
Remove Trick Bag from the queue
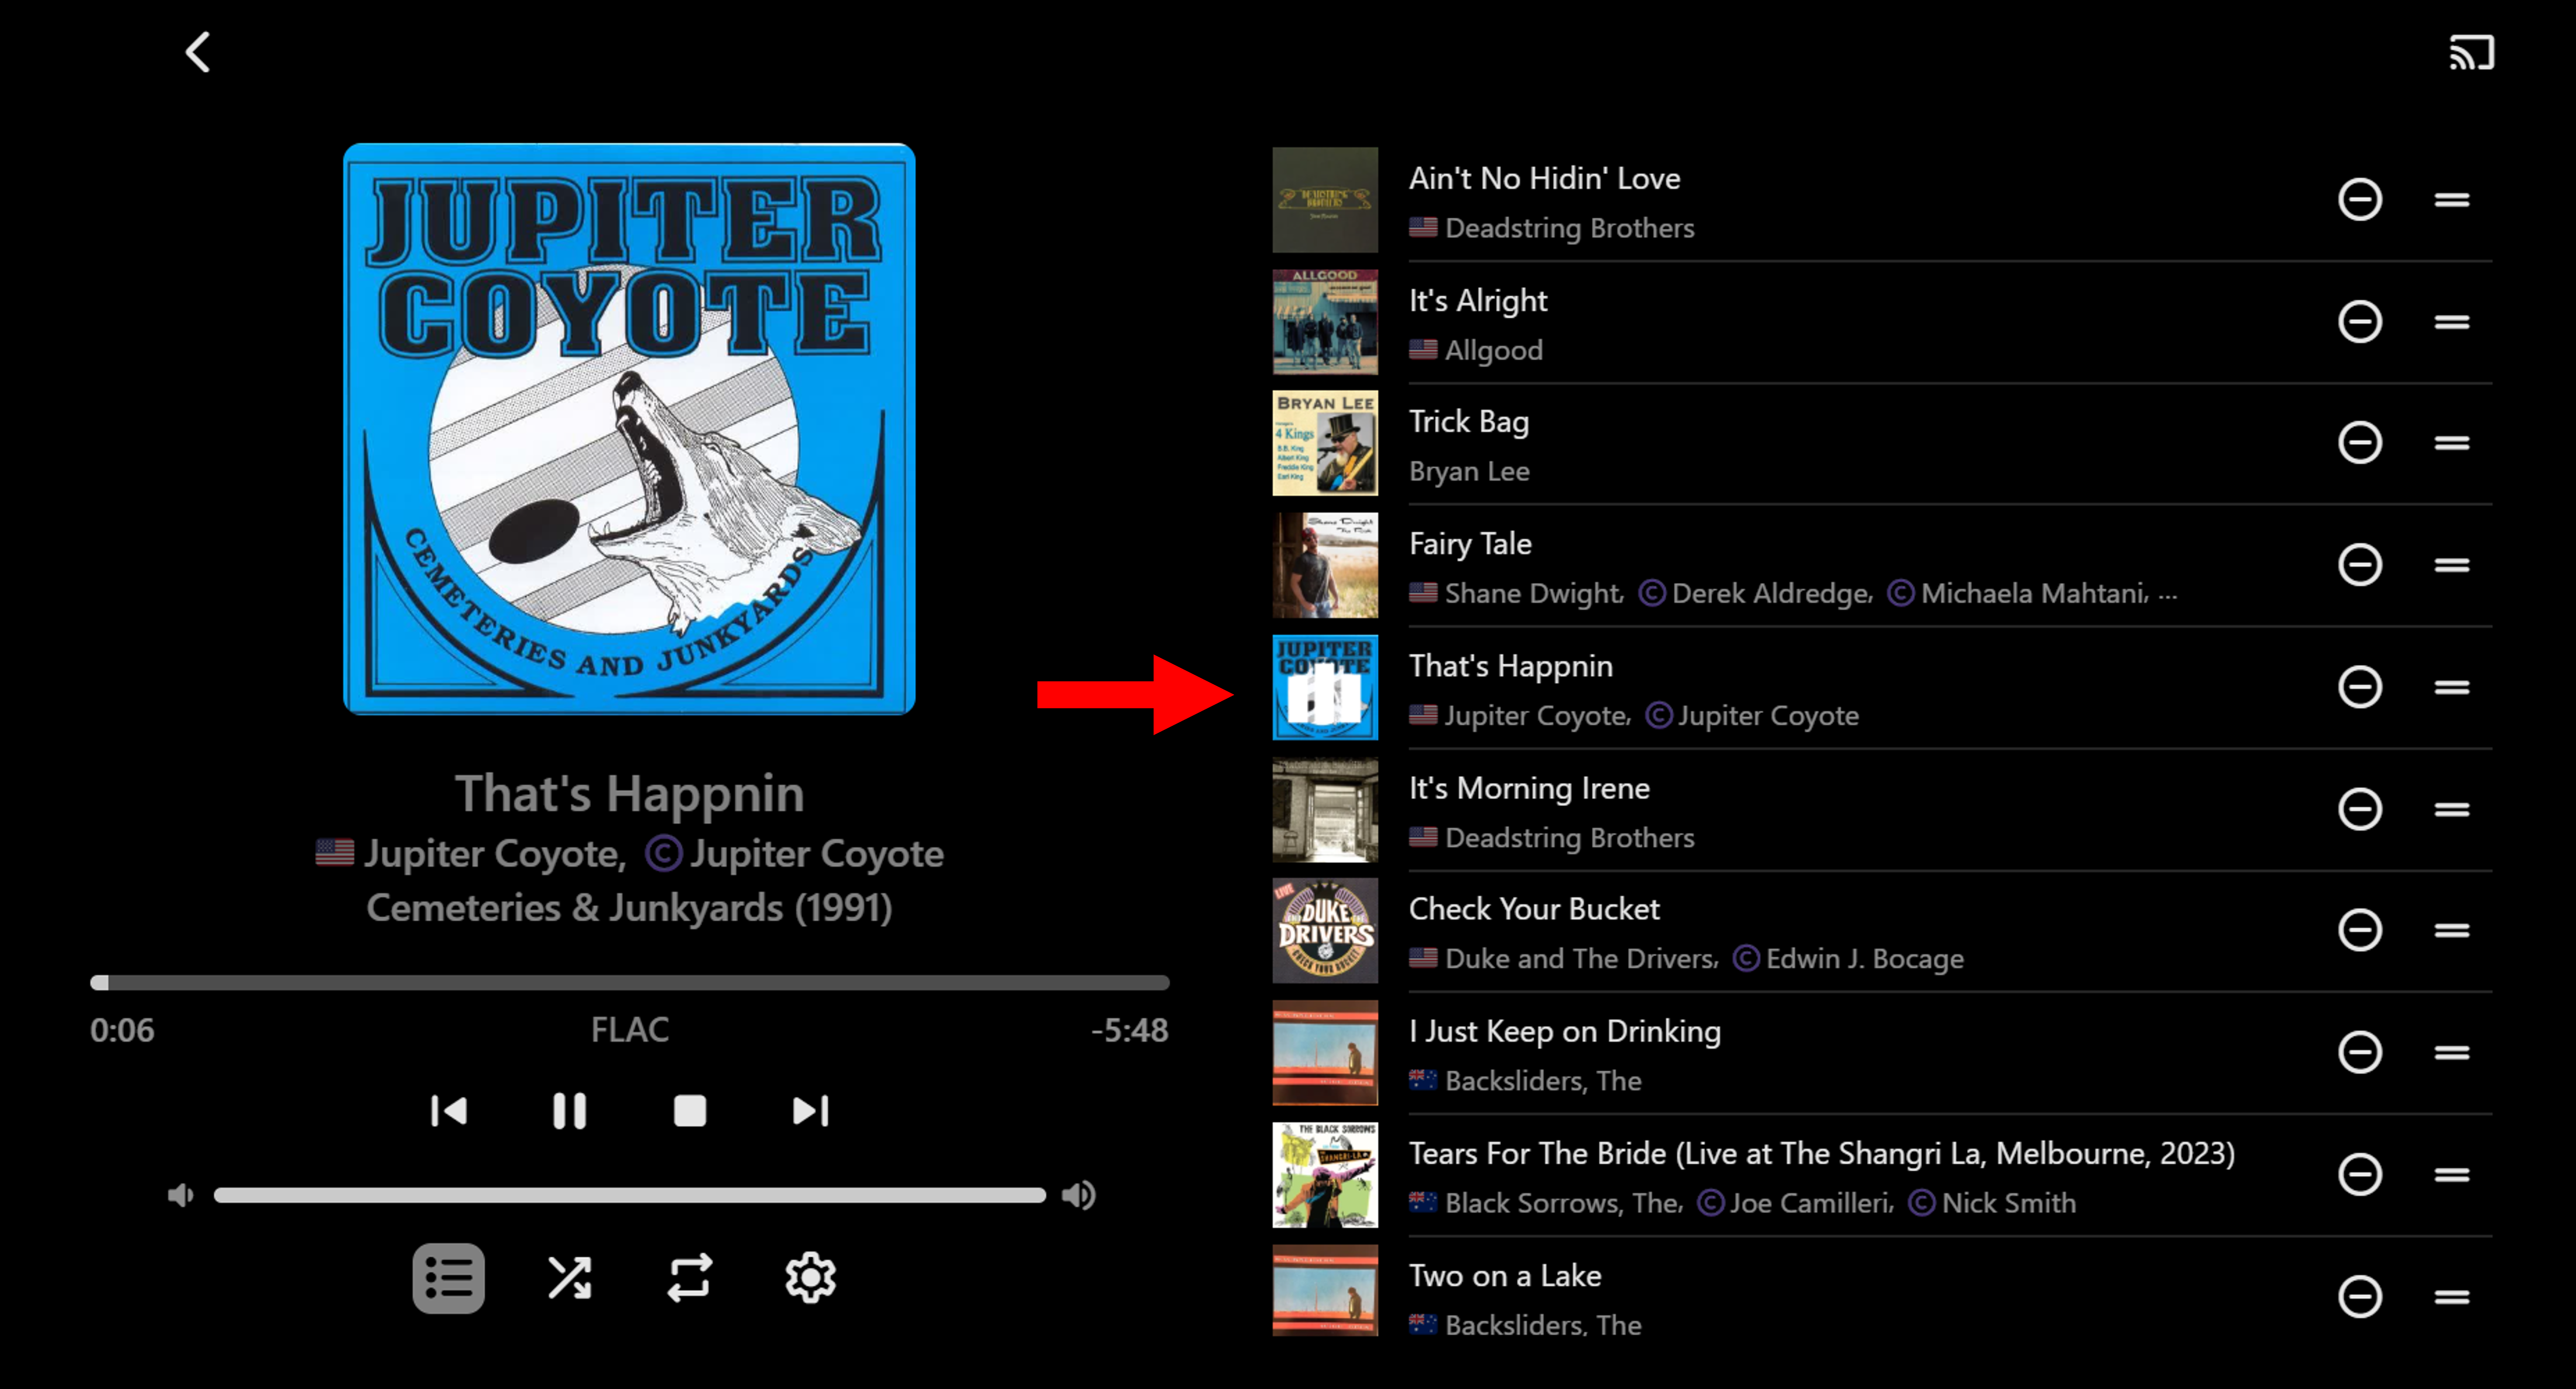point(2360,443)
